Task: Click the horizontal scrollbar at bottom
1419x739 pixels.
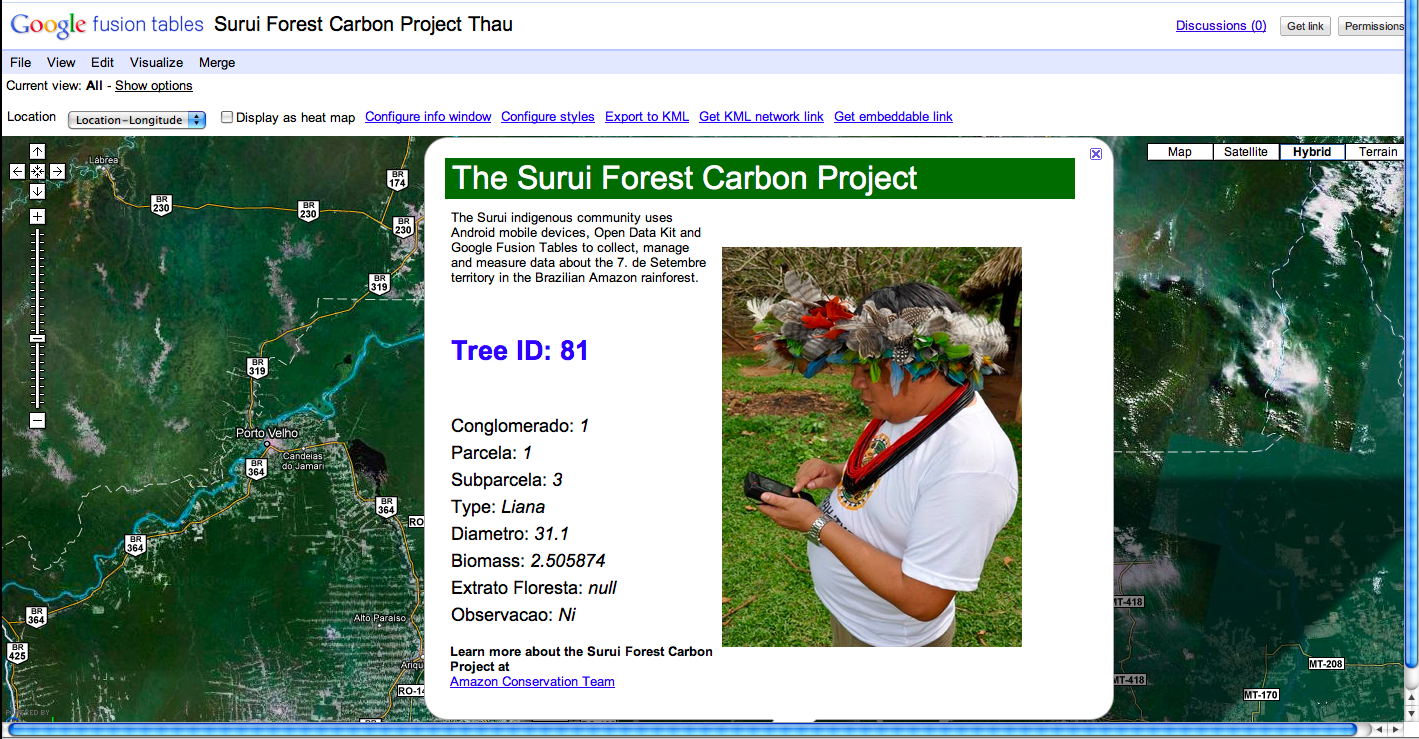Action: 682,729
